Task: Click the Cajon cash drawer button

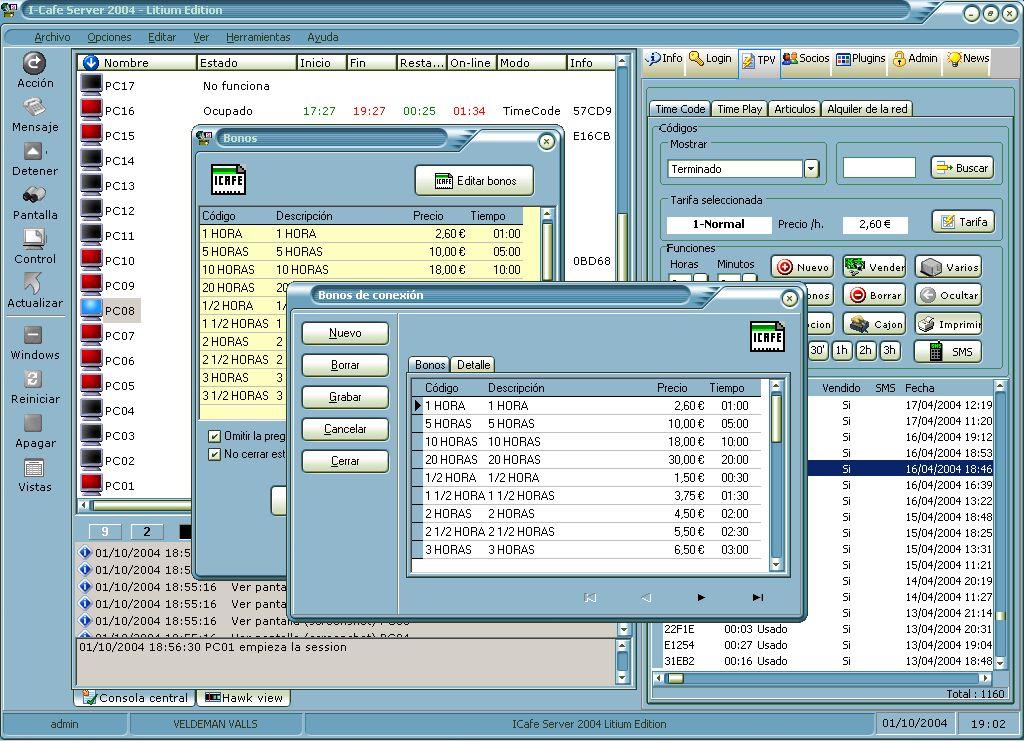Action: (874, 323)
